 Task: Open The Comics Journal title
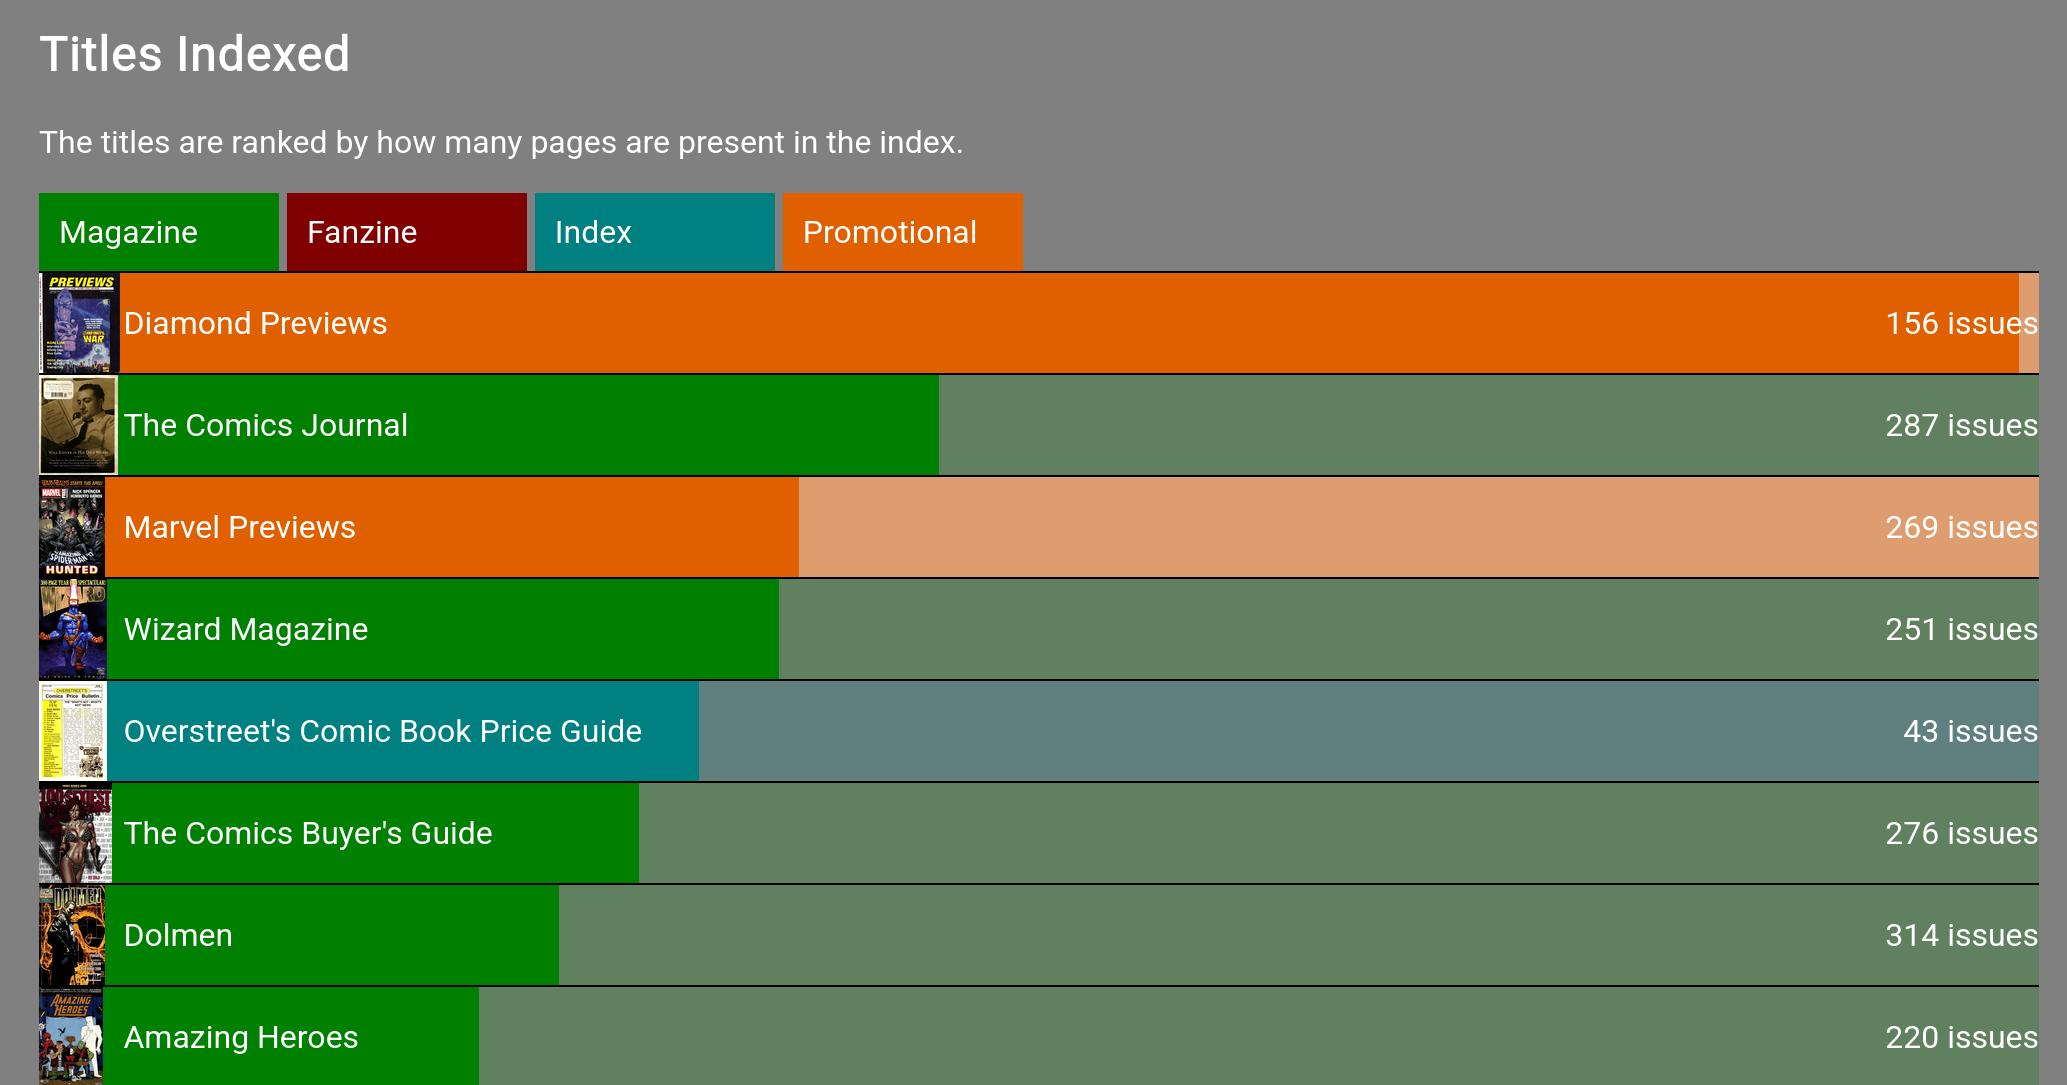point(265,425)
